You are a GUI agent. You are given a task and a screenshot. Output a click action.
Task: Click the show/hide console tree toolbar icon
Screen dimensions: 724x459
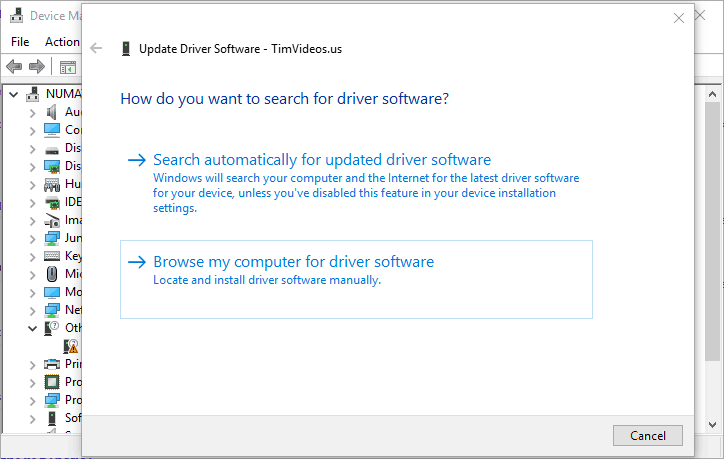coord(68,67)
